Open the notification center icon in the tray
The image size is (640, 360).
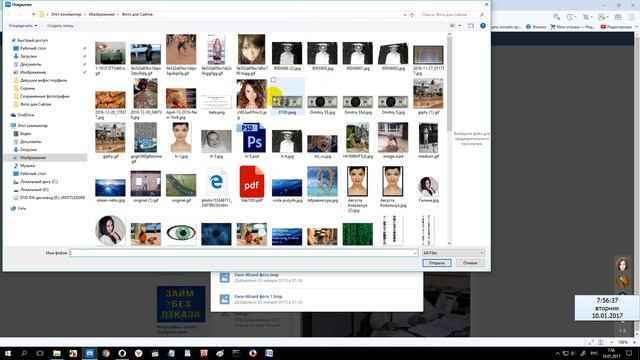pyautogui.click(x=629, y=353)
